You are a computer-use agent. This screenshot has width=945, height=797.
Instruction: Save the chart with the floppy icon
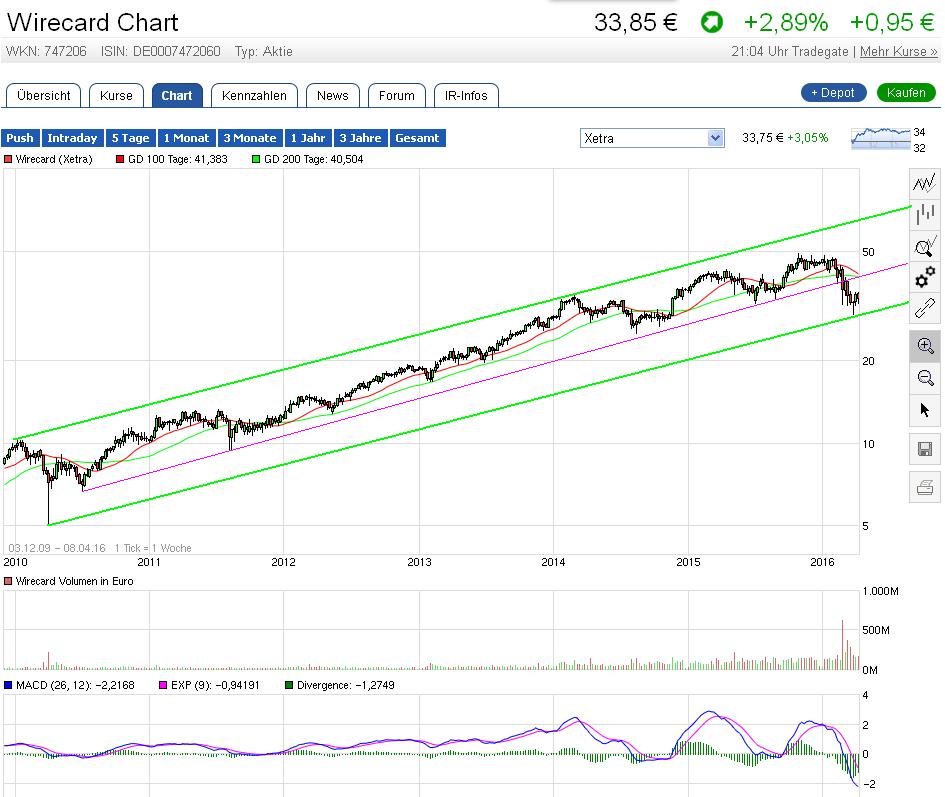(924, 449)
